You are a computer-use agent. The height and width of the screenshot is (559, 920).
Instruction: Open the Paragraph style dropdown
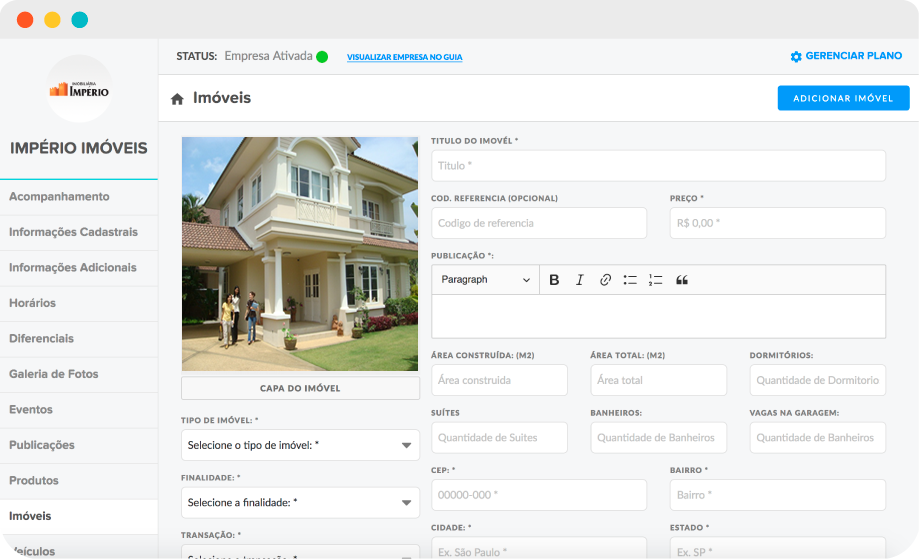coord(485,280)
